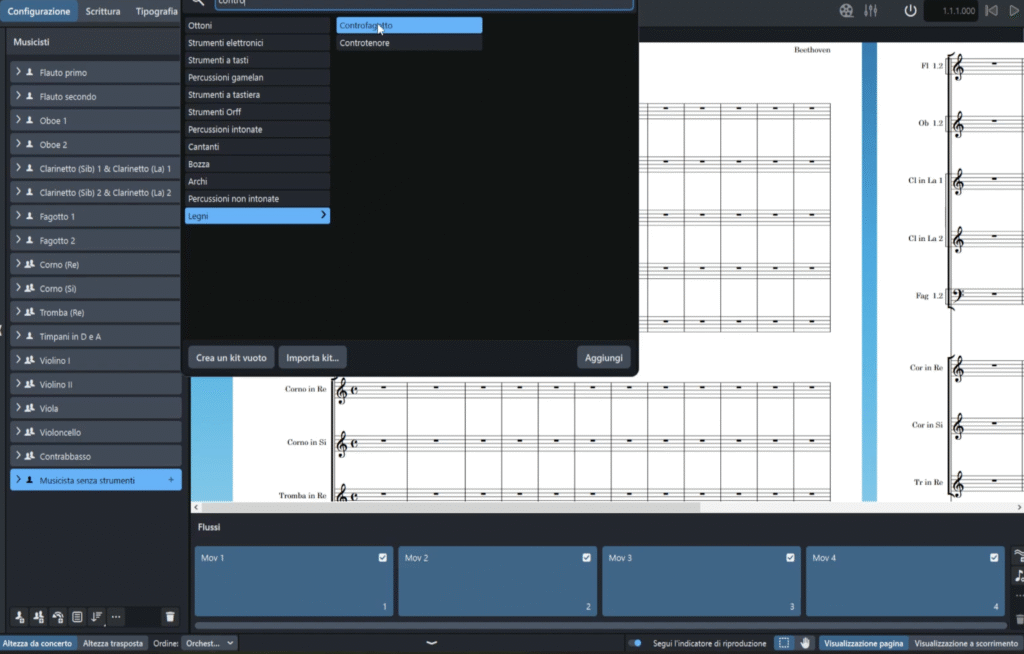This screenshot has width=1024, height=654.
Task: Click the add section player icon
Action: (x=39, y=617)
